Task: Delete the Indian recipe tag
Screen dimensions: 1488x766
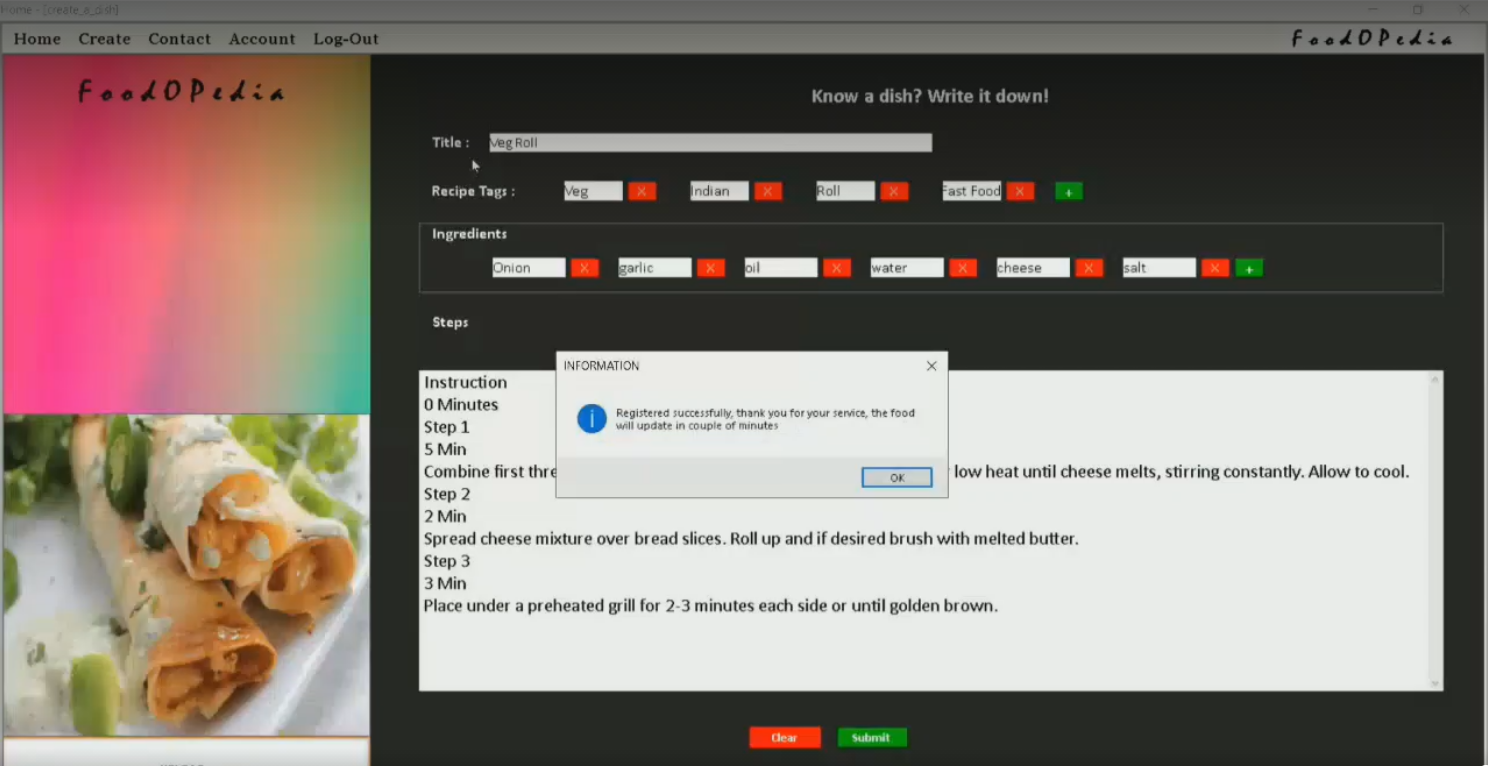Action: (768, 191)
